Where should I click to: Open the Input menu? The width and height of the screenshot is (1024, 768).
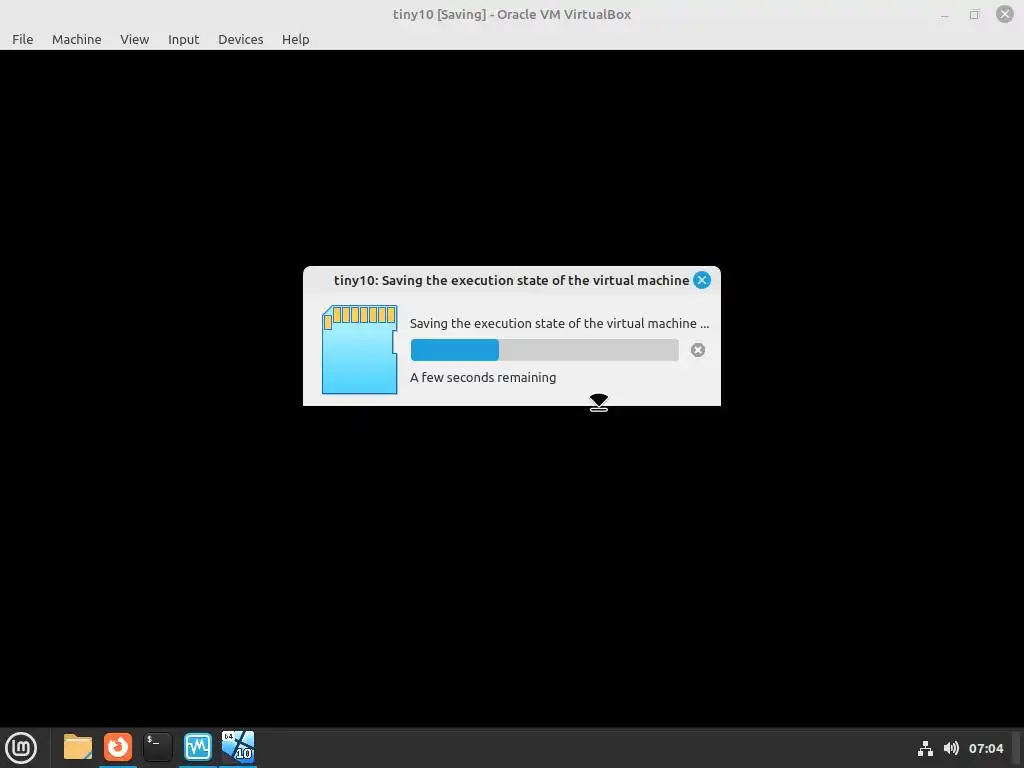coord(184,39)
